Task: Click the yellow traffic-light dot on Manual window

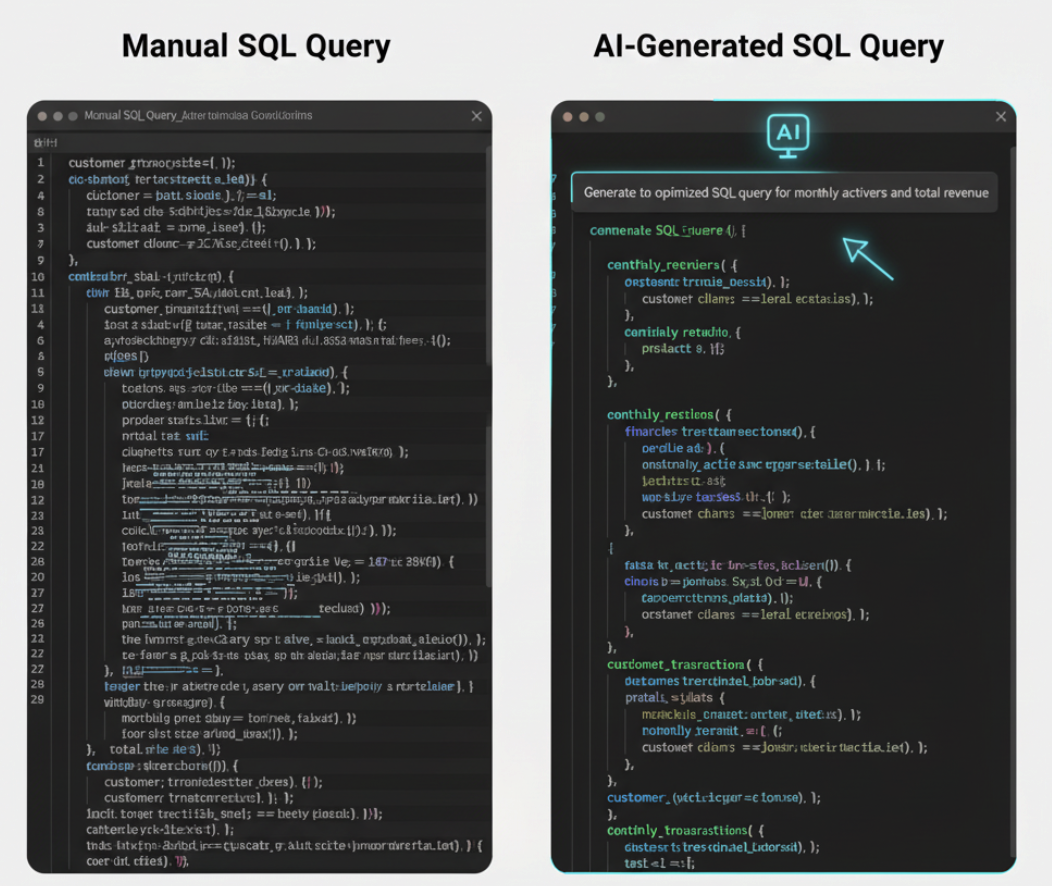Action: 56,115
